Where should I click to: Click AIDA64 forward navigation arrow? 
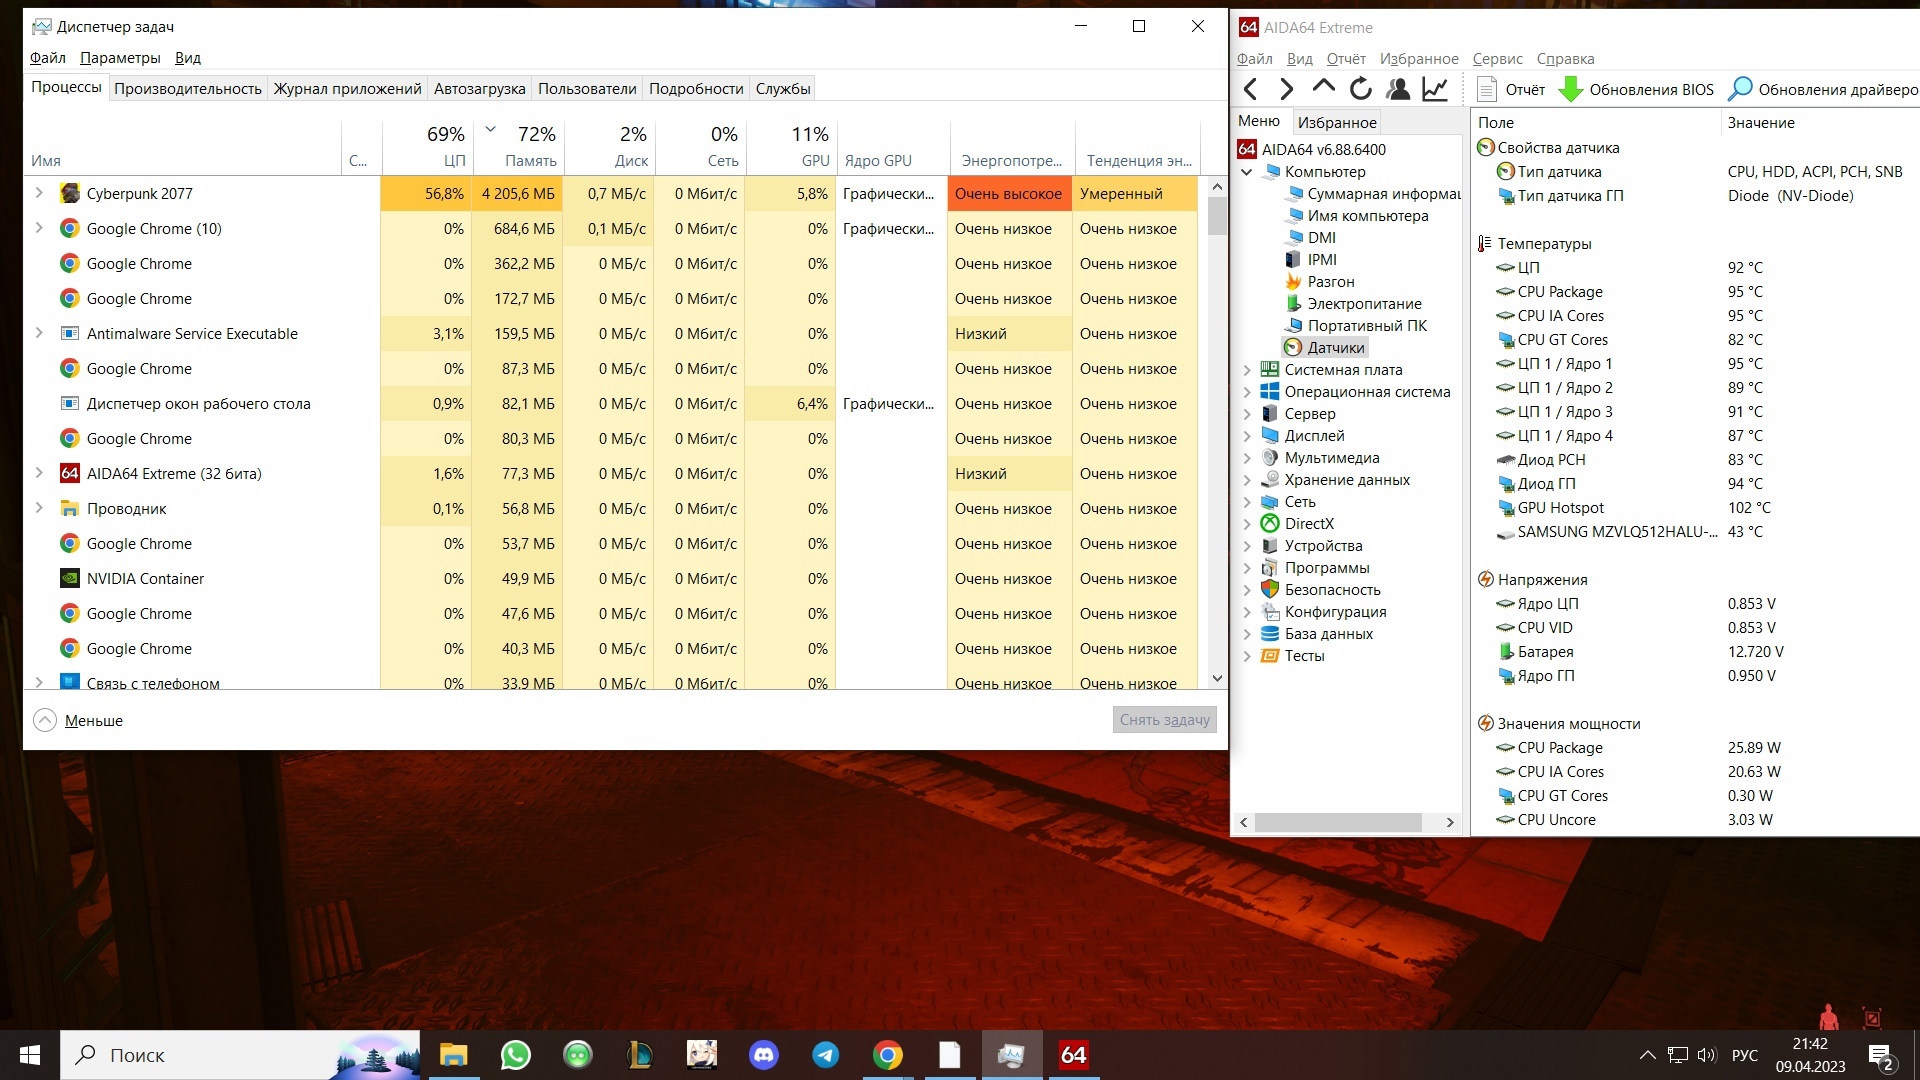click(x=1287, y=89)
